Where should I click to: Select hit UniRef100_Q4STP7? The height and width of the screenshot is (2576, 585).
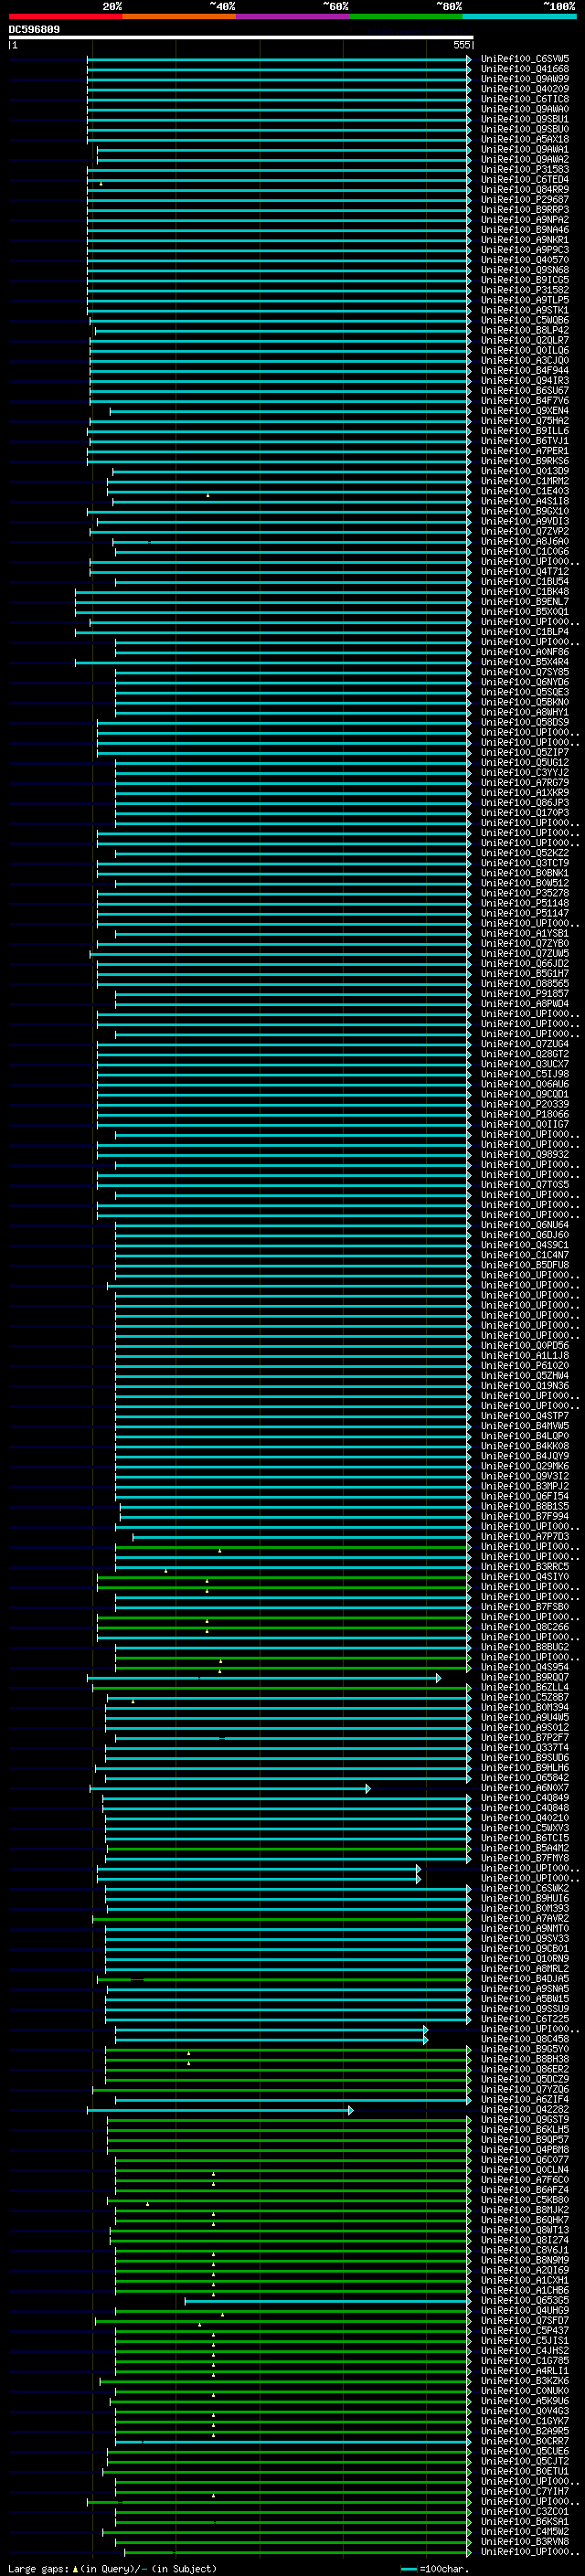(x=525, y=1415)
